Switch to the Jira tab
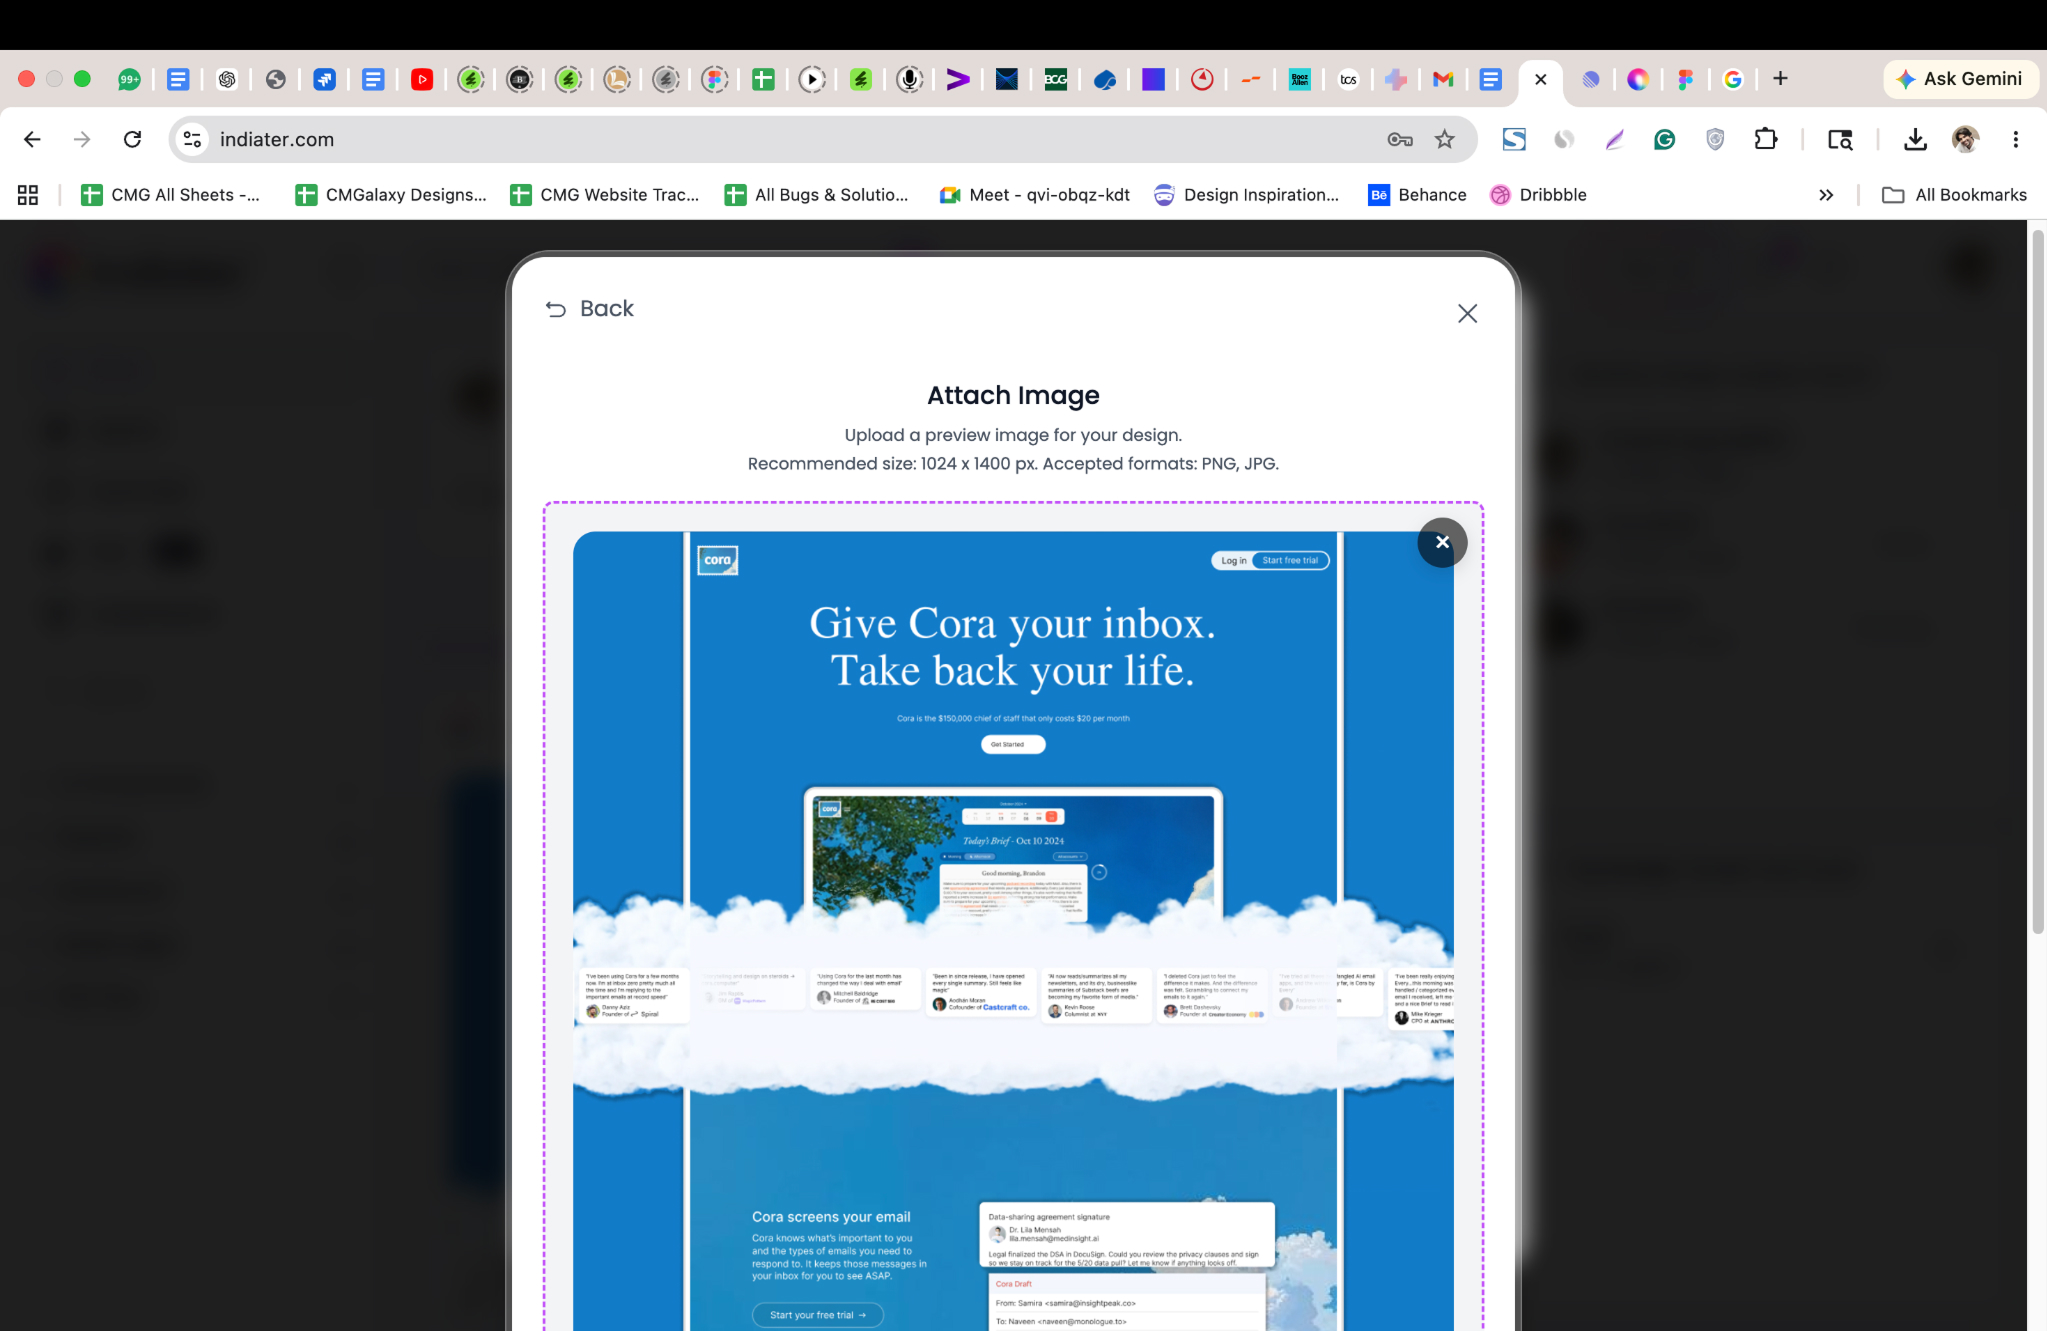The image size is (2047, 1331). pyautogui.click(x=324, y=79)
